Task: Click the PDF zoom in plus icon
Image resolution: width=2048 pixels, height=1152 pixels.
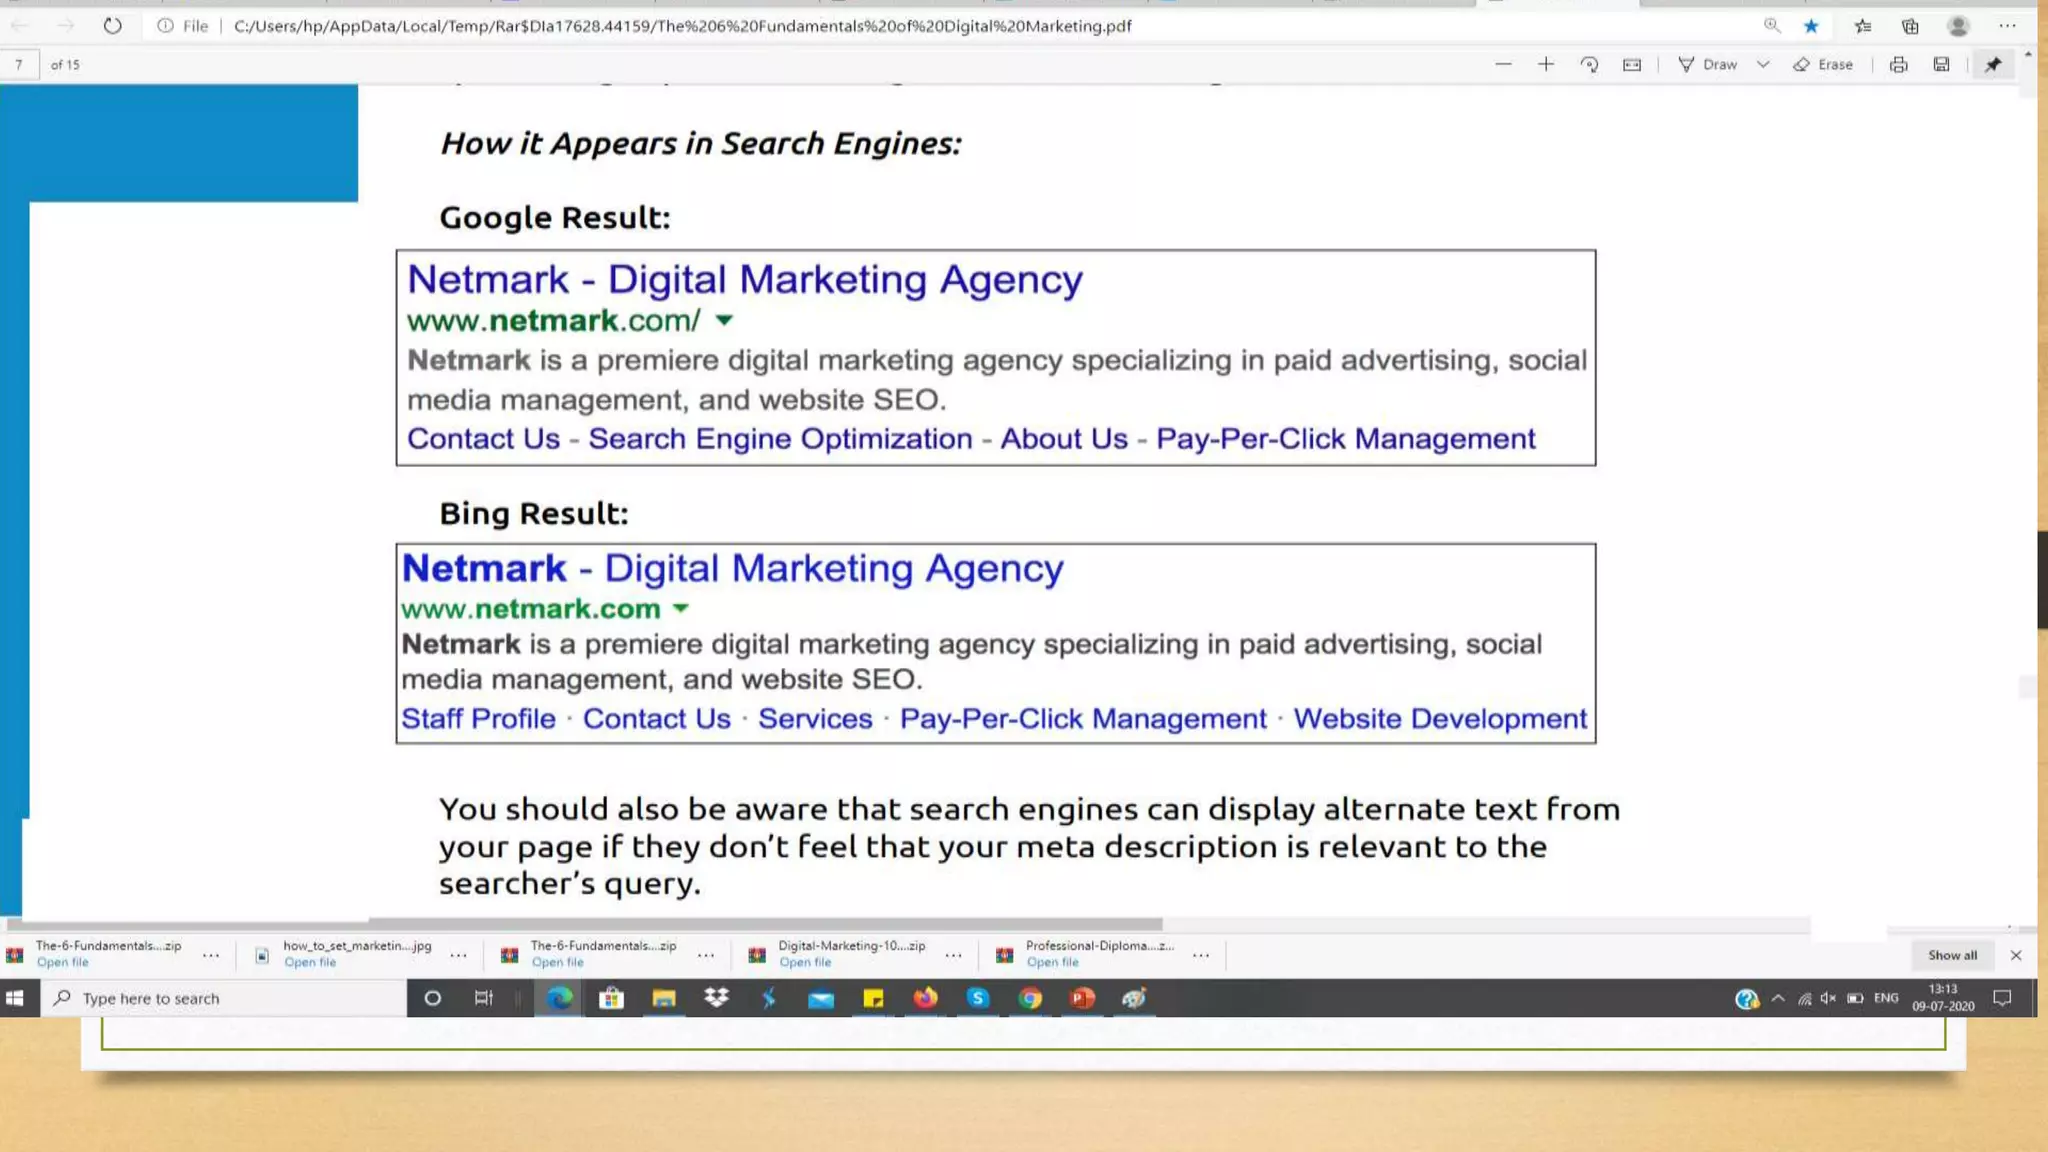Action: 1546,64
